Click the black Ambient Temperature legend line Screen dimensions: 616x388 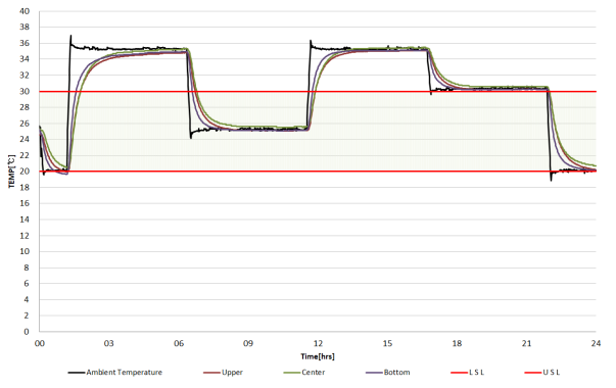(76, 372)
